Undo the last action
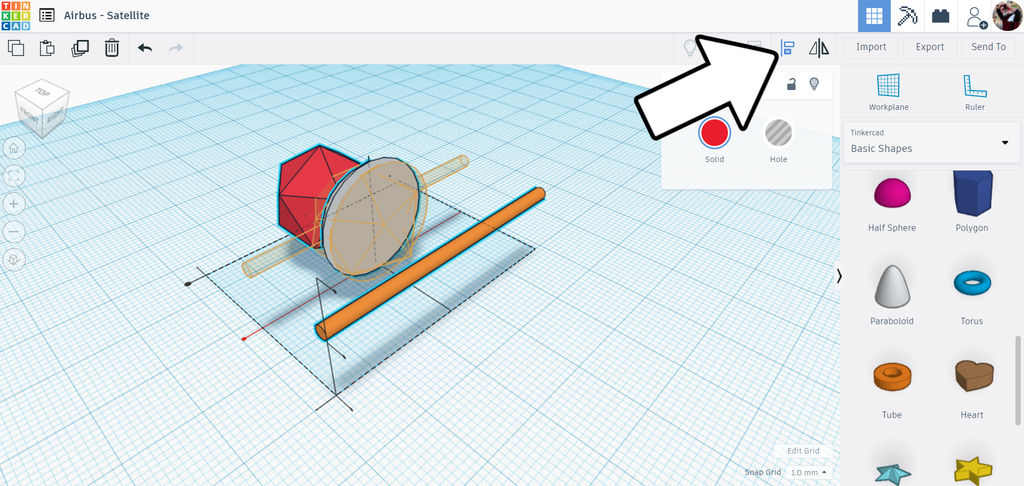 tap(145, 48)
